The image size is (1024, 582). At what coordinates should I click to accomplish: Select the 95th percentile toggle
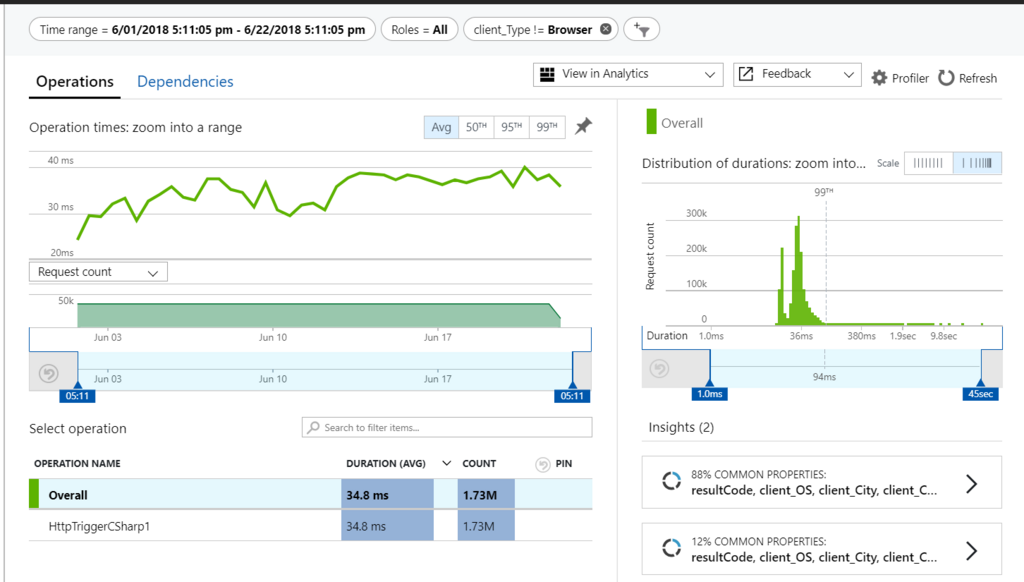[511, 127]
